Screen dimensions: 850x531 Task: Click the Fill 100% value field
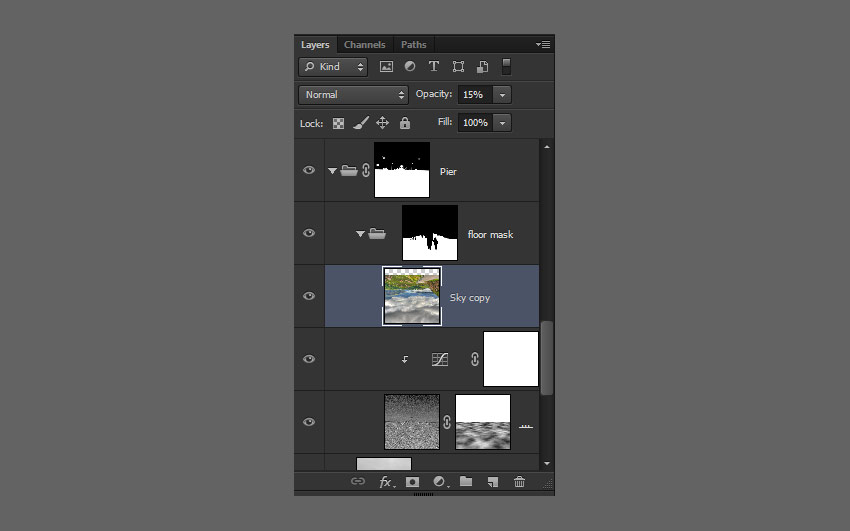pos(475,123)
